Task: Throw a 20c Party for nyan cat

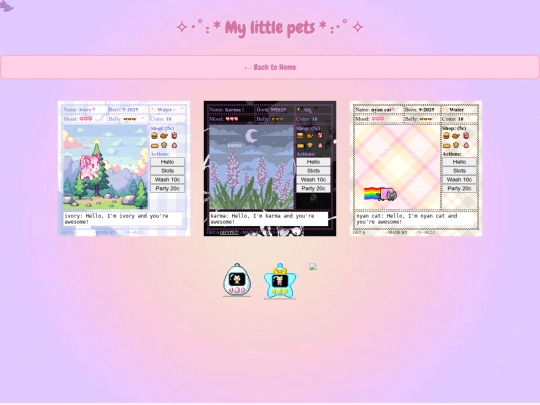Action: (x=459, y=188)
